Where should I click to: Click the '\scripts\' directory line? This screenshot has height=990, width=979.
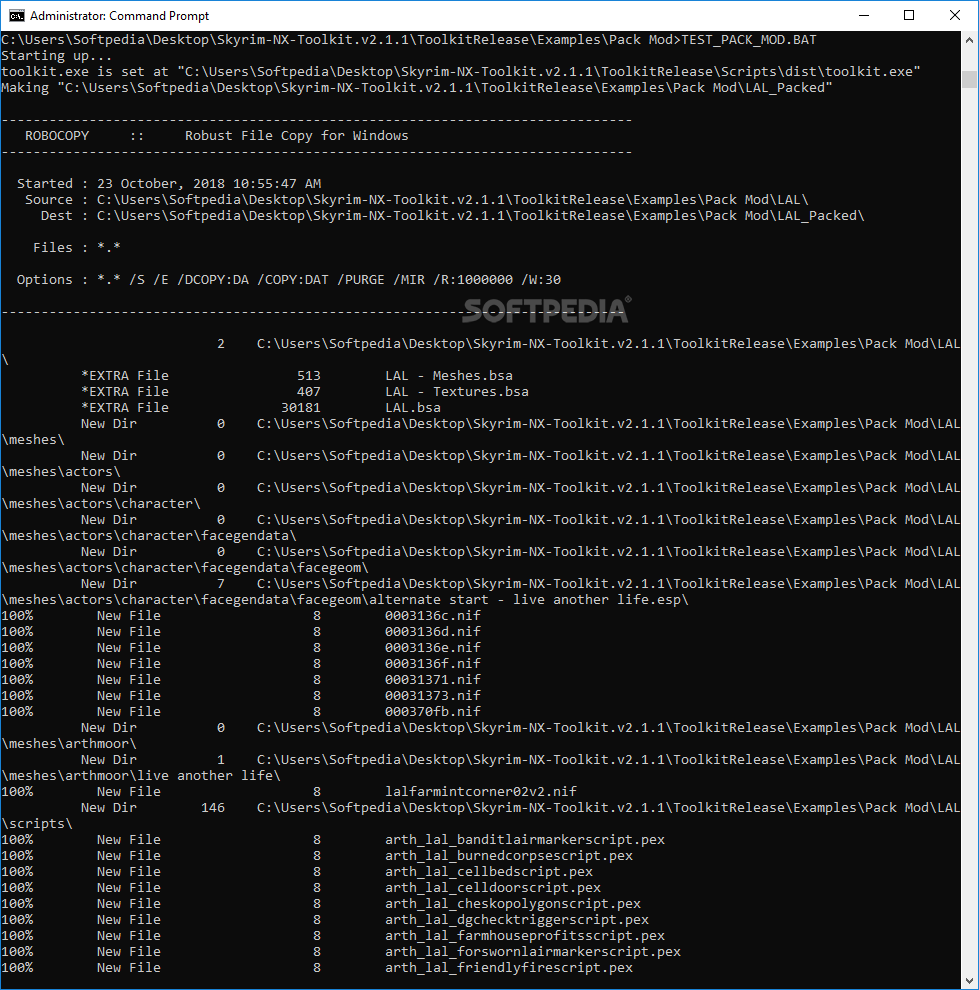[37, 824]
